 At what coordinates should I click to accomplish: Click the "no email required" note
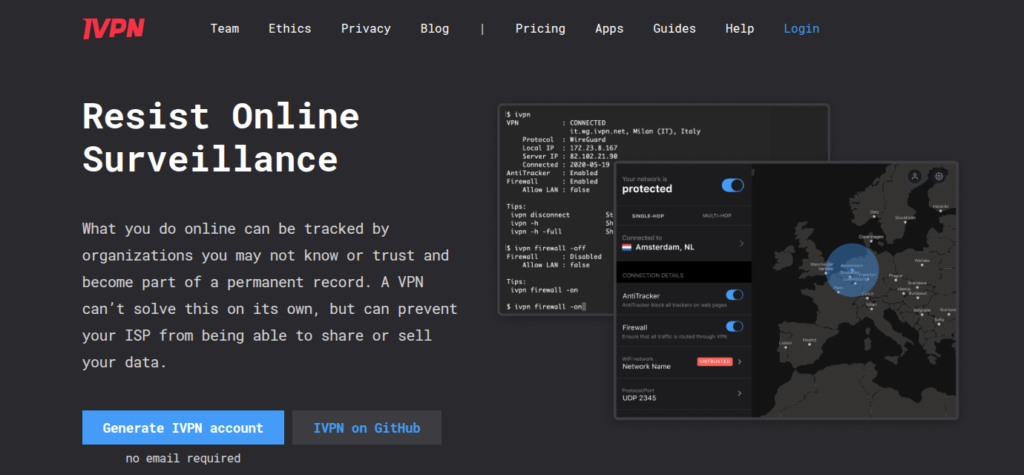point(183,459)
